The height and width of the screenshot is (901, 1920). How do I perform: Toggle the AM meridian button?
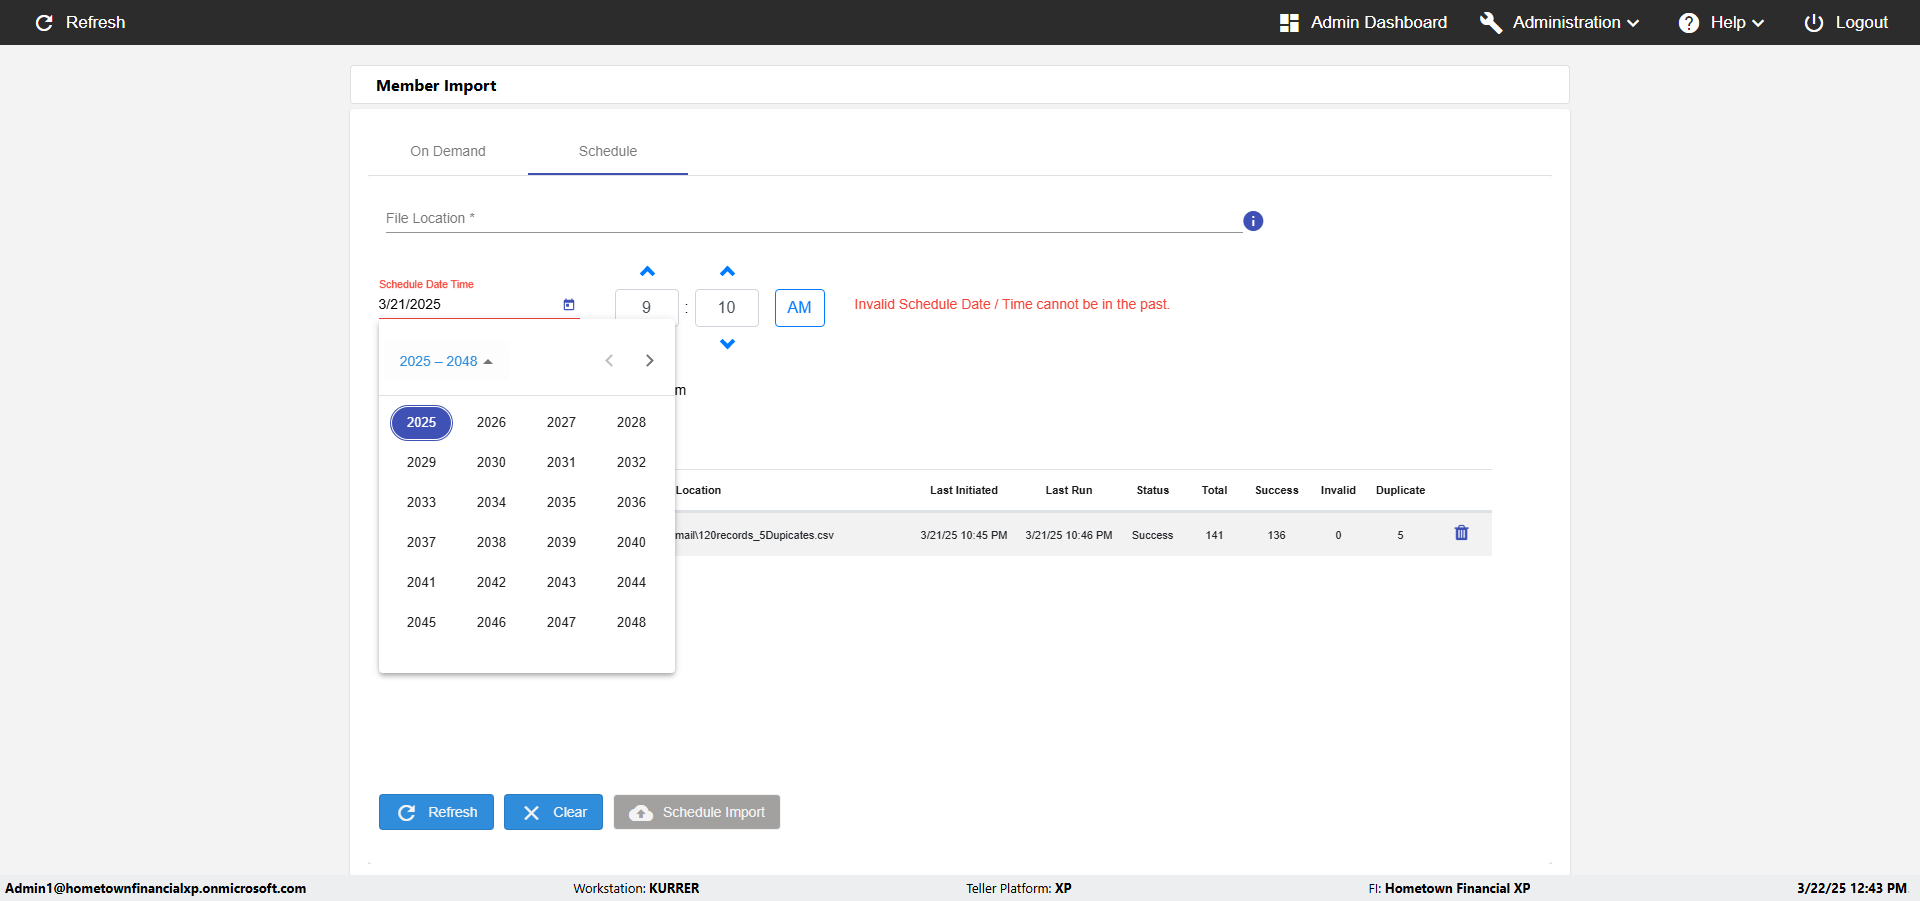click(799, 308)
